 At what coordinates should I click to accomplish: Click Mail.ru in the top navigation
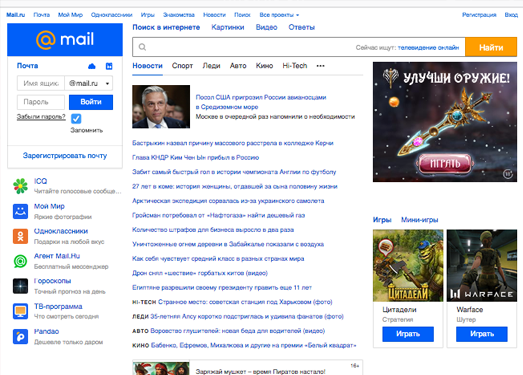(16, 15)
